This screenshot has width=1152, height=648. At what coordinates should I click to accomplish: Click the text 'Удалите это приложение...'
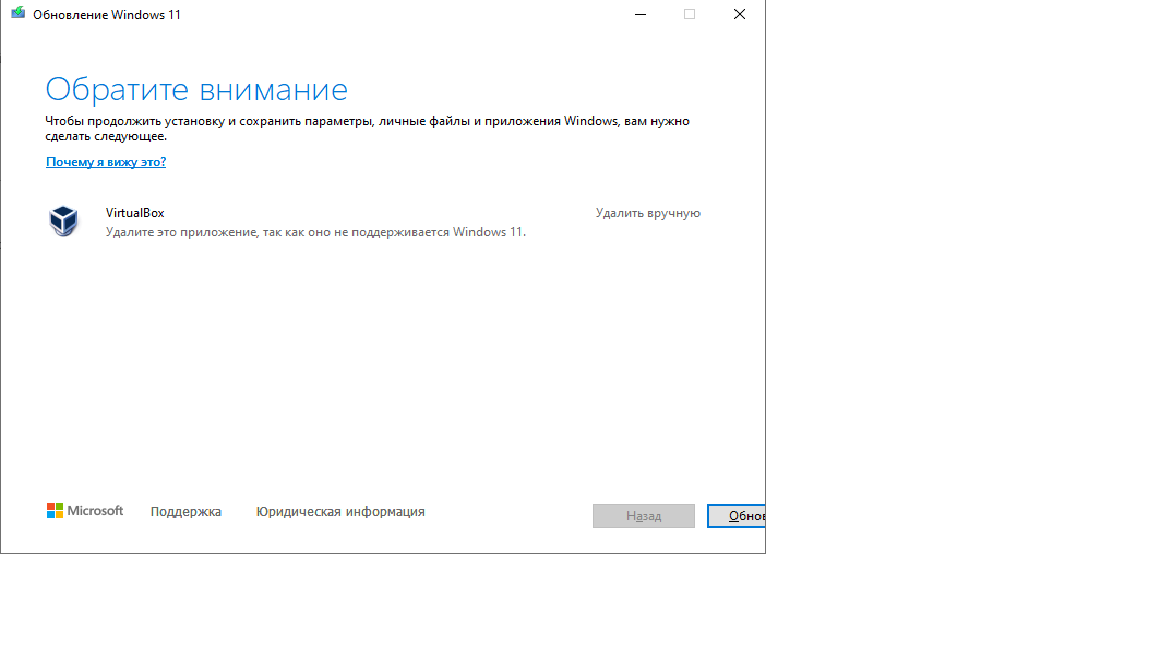[316, 232]
